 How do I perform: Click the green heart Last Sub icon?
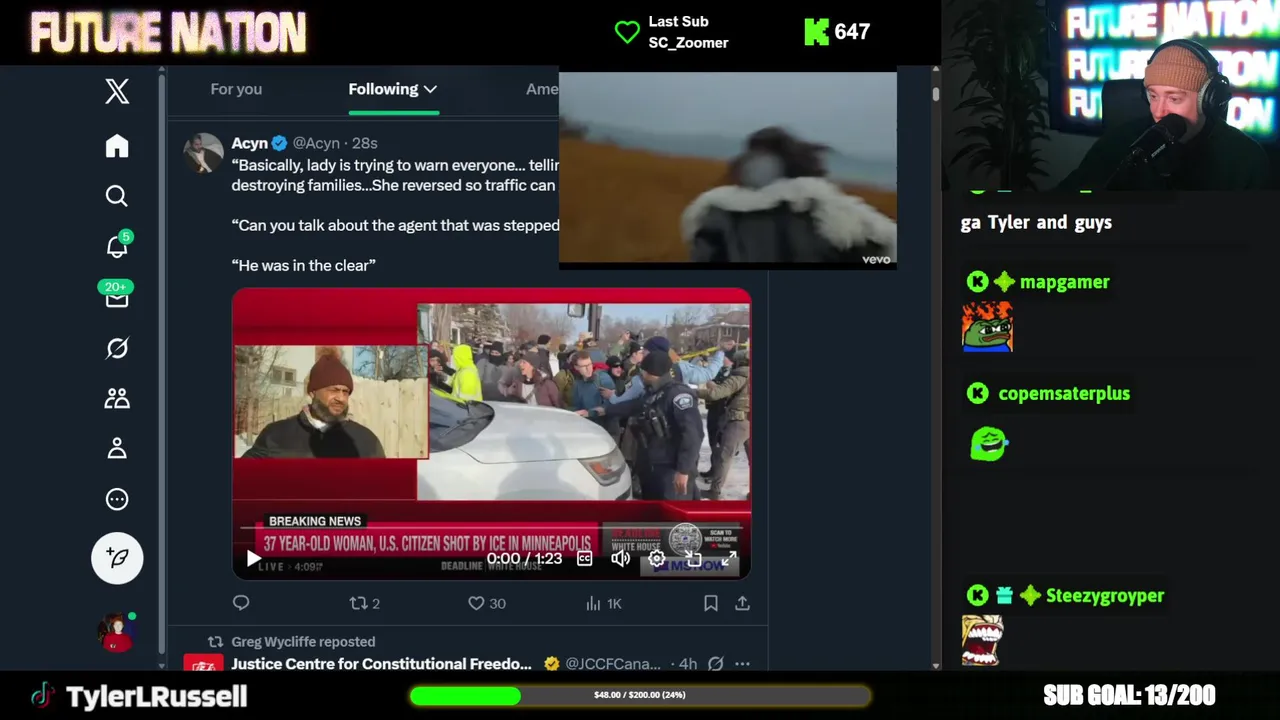tap(627, 32)
